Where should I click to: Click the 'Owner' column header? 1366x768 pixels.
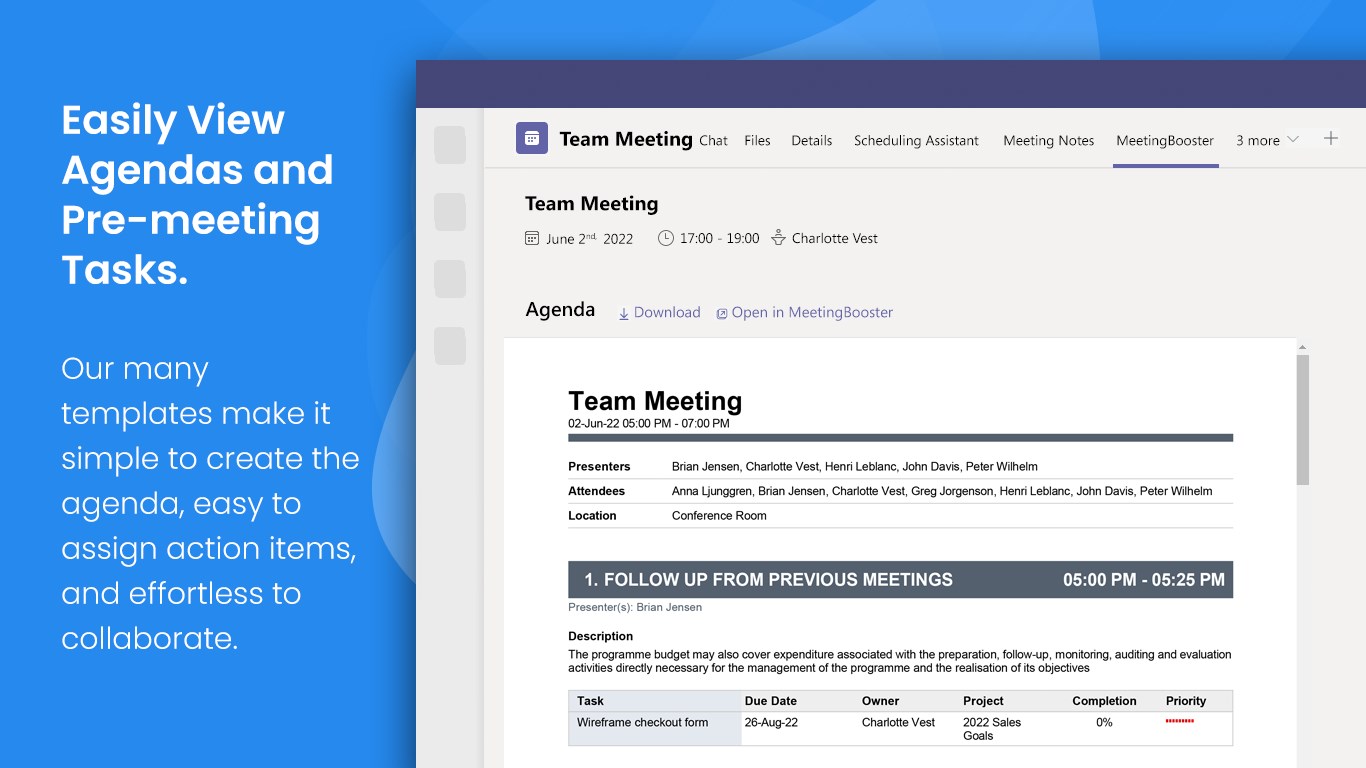pyautogui.click(x=880, y=701)
